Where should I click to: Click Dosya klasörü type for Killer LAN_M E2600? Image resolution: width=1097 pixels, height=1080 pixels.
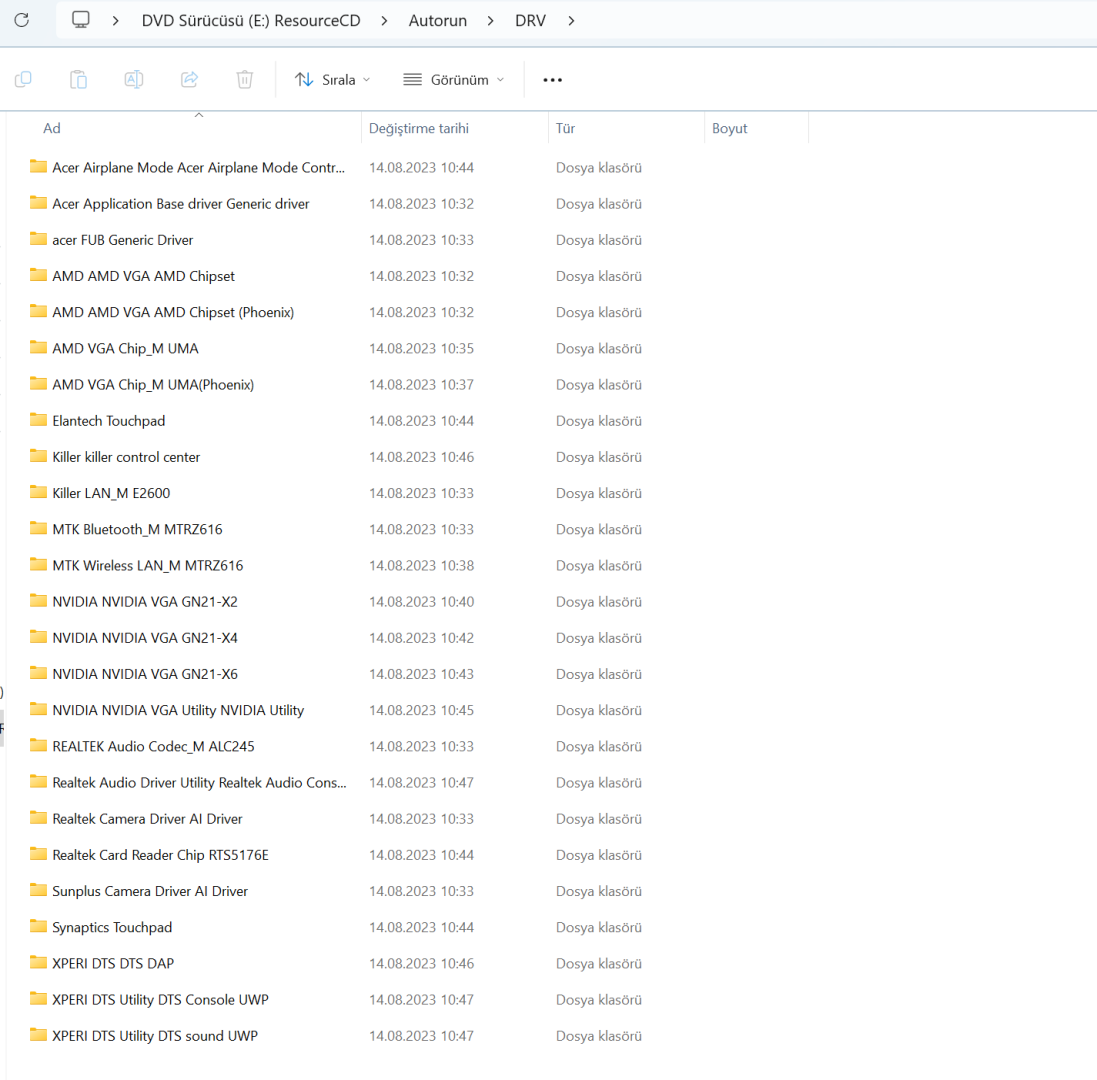click(x=599, y=493)
